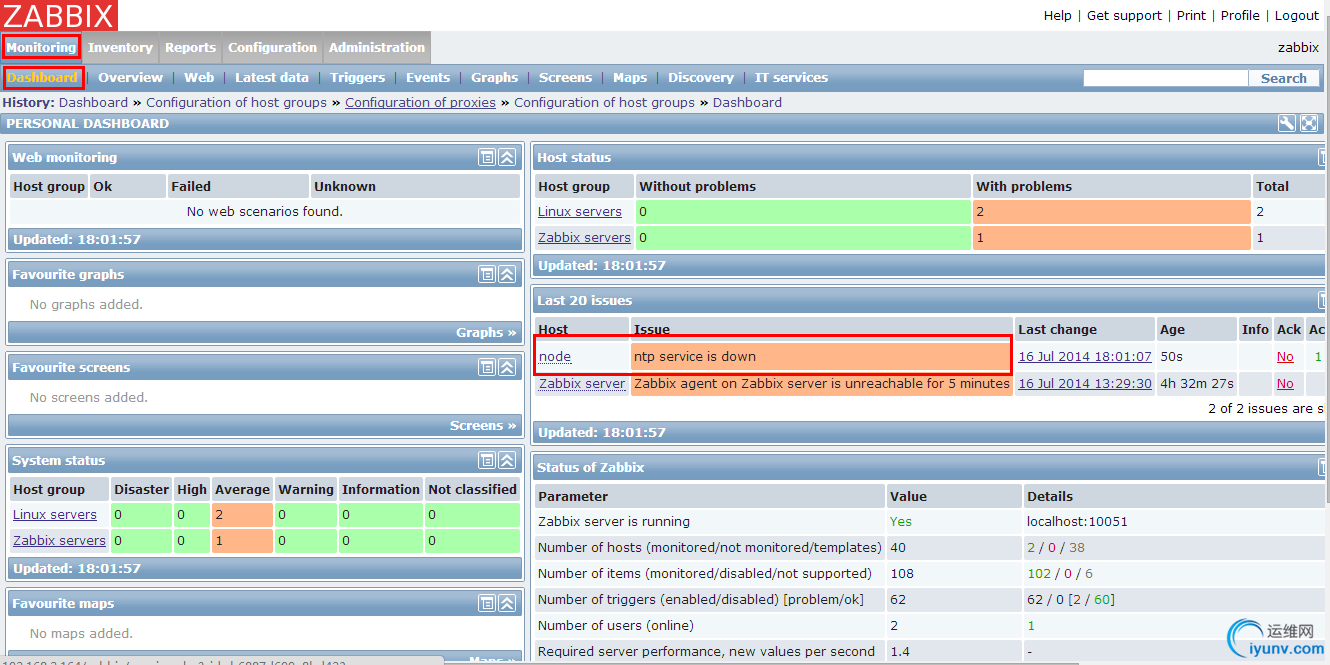Viewport: 1330px width, 665px height.
Task: Open the Maps submenu item
Action: point(630,77)
